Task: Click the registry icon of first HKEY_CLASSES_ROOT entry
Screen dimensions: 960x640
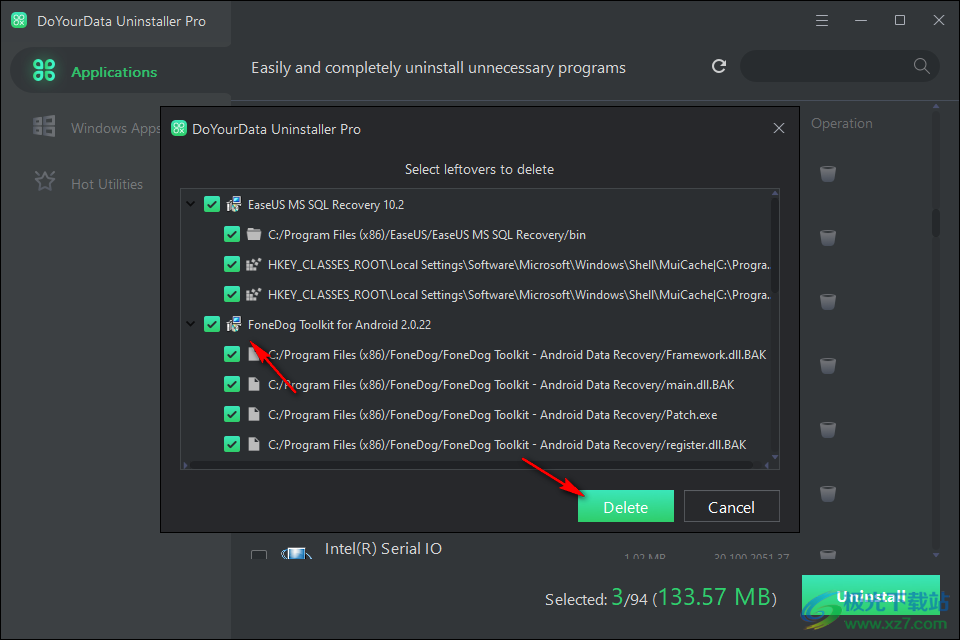Action: pyautogui.click(x=253, y=264)
